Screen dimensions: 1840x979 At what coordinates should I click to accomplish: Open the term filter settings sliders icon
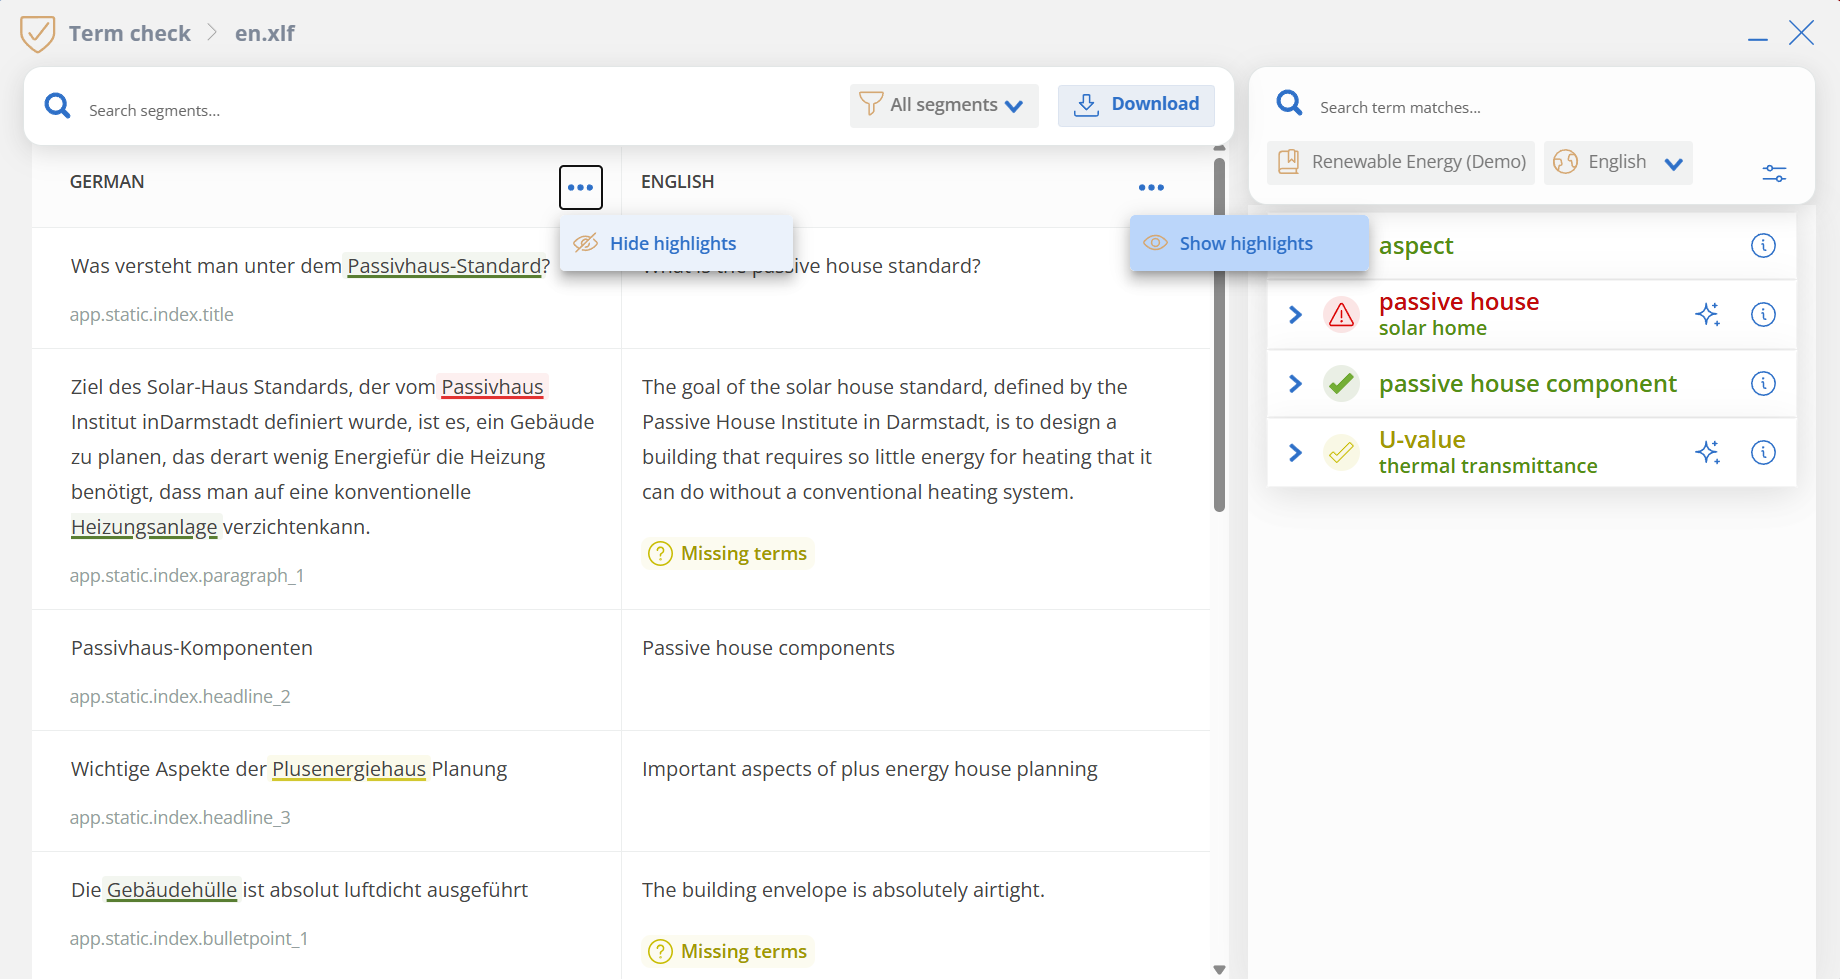1774,173
